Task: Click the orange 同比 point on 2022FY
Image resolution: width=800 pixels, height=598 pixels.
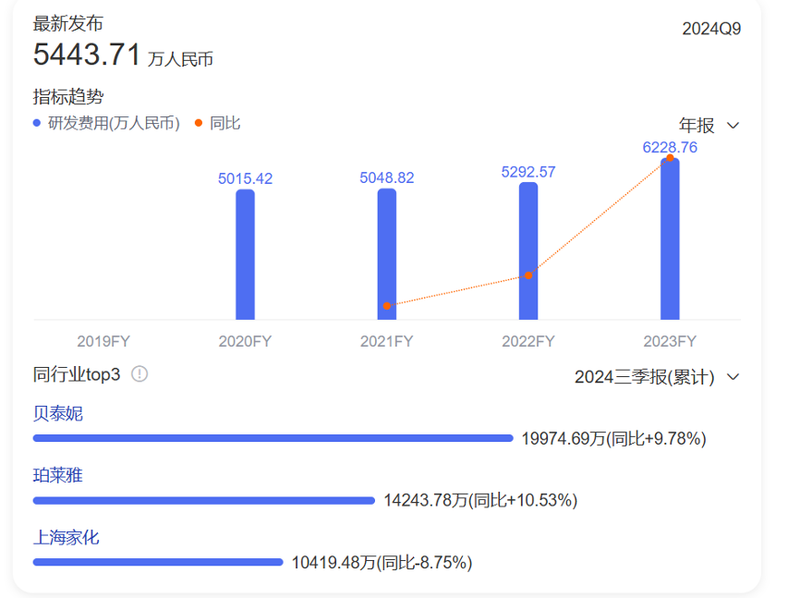Action: coord(529,276)
